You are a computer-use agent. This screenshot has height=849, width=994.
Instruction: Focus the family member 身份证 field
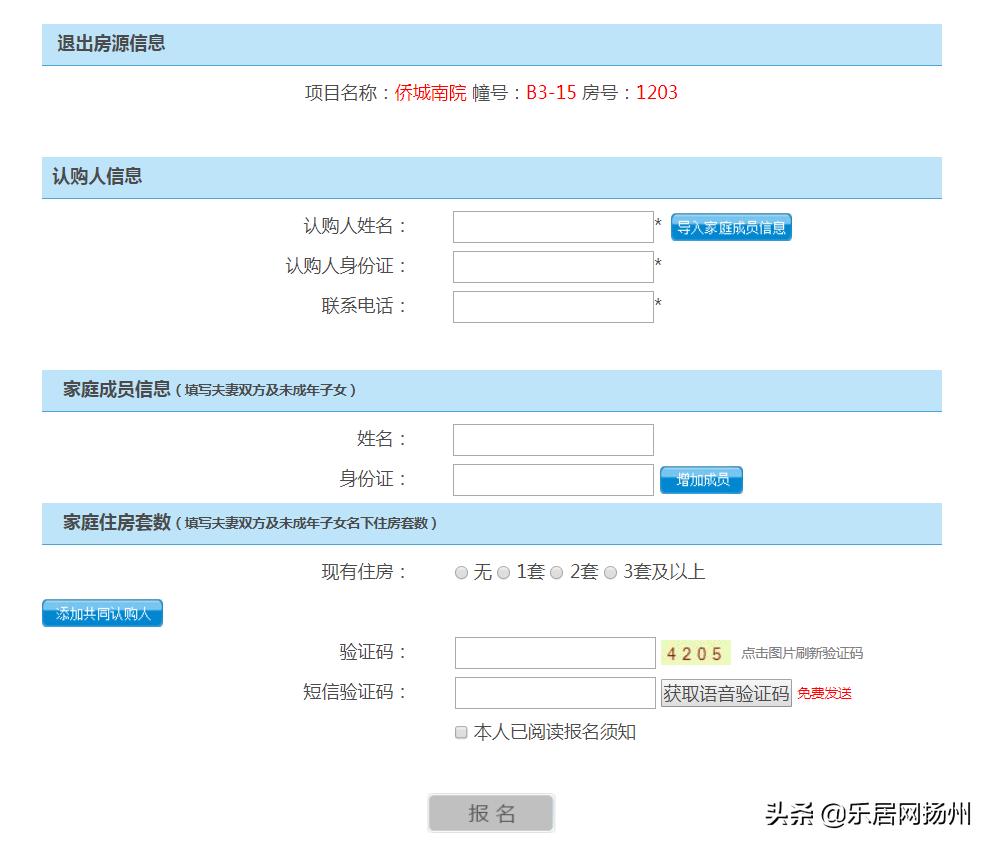[553, 480]
